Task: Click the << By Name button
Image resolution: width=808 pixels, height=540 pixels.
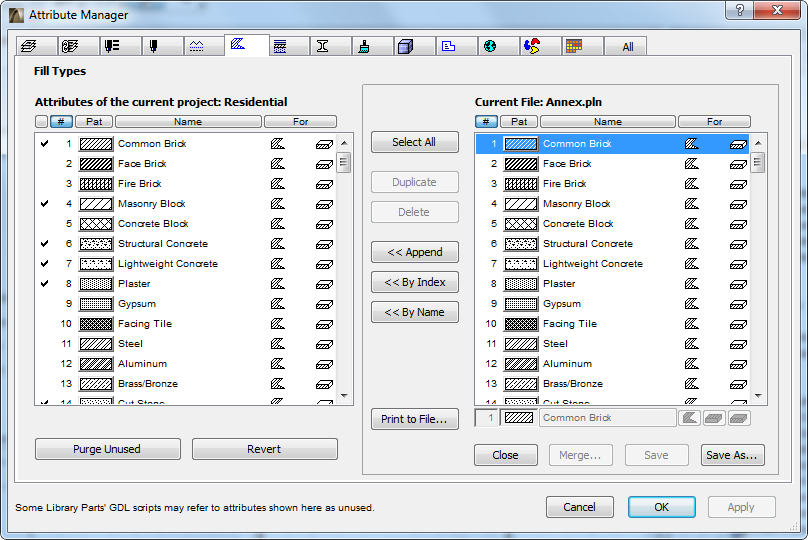Action: (414, 312)
